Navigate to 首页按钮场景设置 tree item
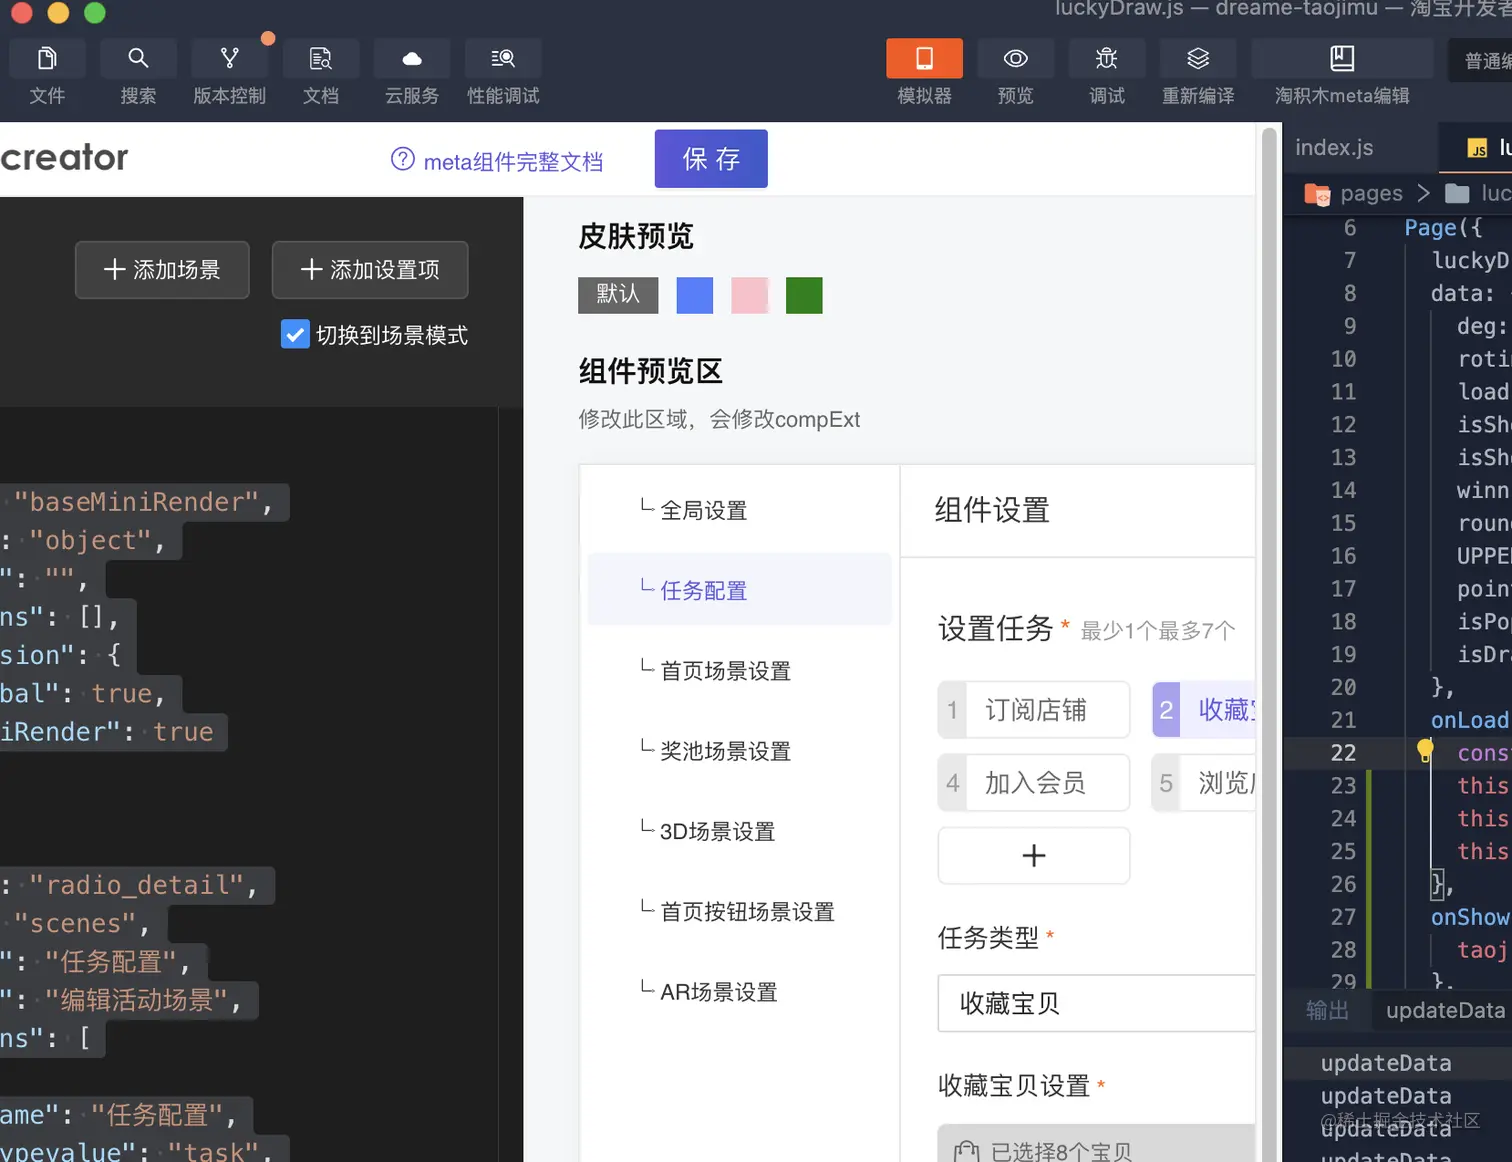1512x1162 pixels. (x=748, y=911)
